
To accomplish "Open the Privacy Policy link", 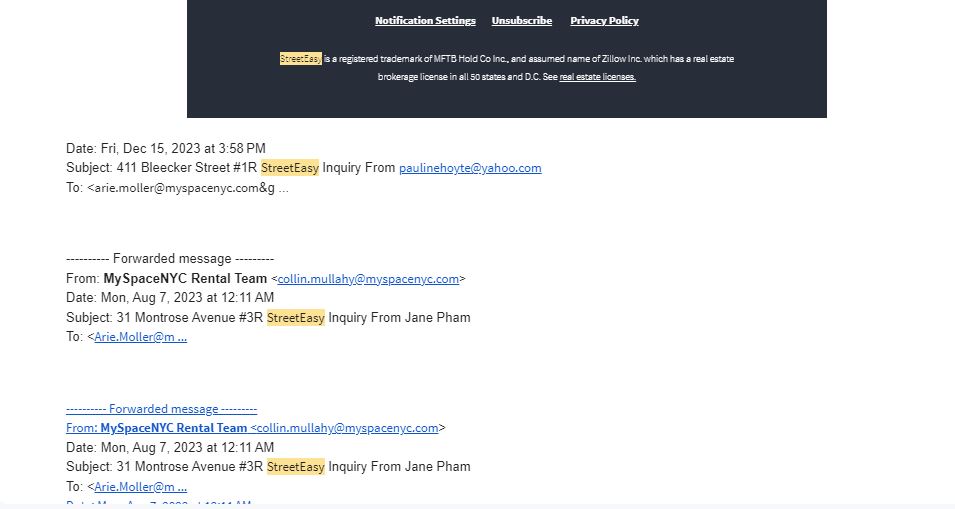I will pos(604,21).
